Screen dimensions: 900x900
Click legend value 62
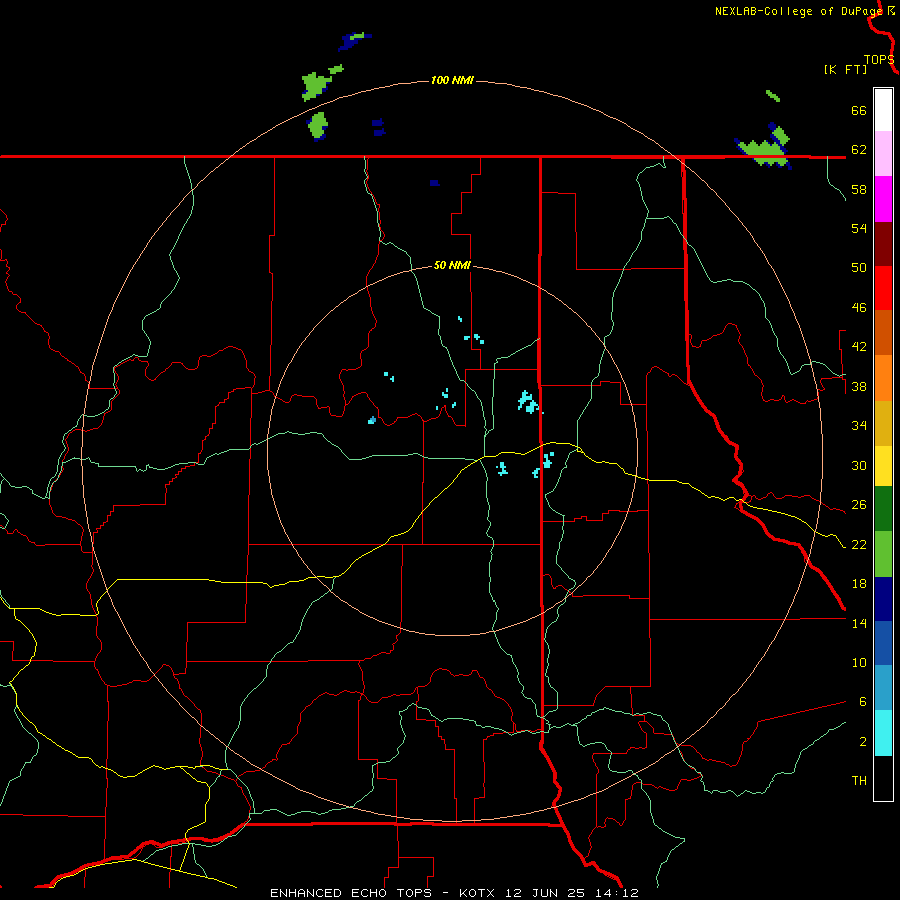(x=859, y=149)
